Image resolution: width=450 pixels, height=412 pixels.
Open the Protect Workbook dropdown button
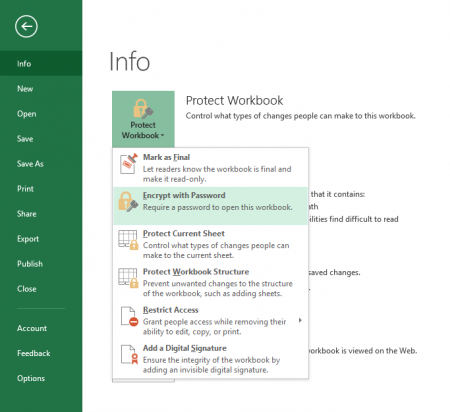[143, 119]
